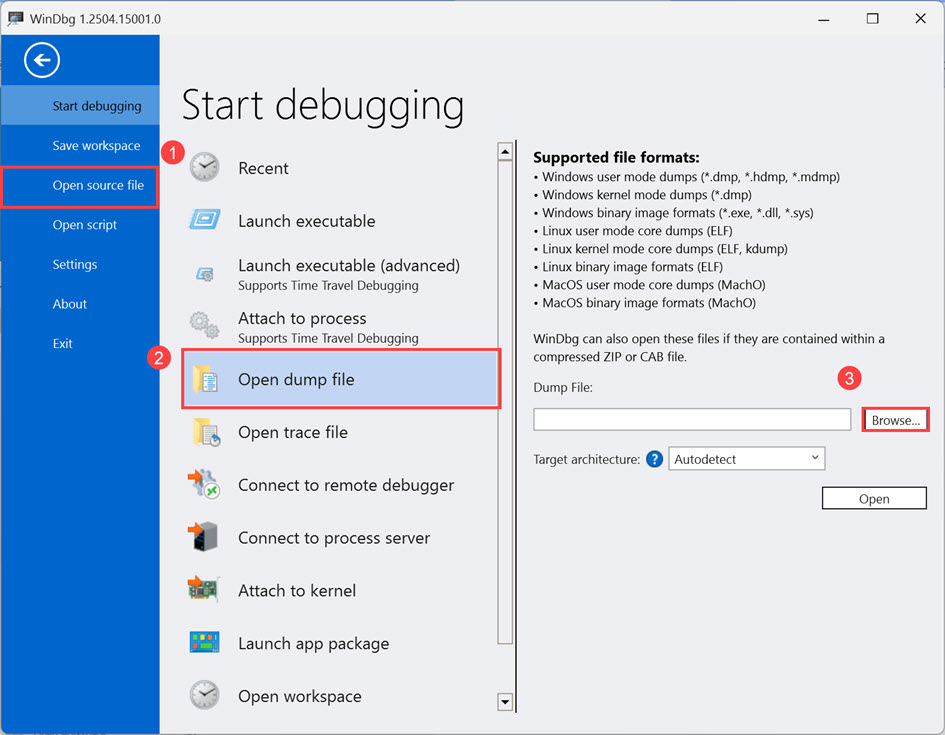Open the About page from sidebar
Screen dimensions: 945x735
80,304
